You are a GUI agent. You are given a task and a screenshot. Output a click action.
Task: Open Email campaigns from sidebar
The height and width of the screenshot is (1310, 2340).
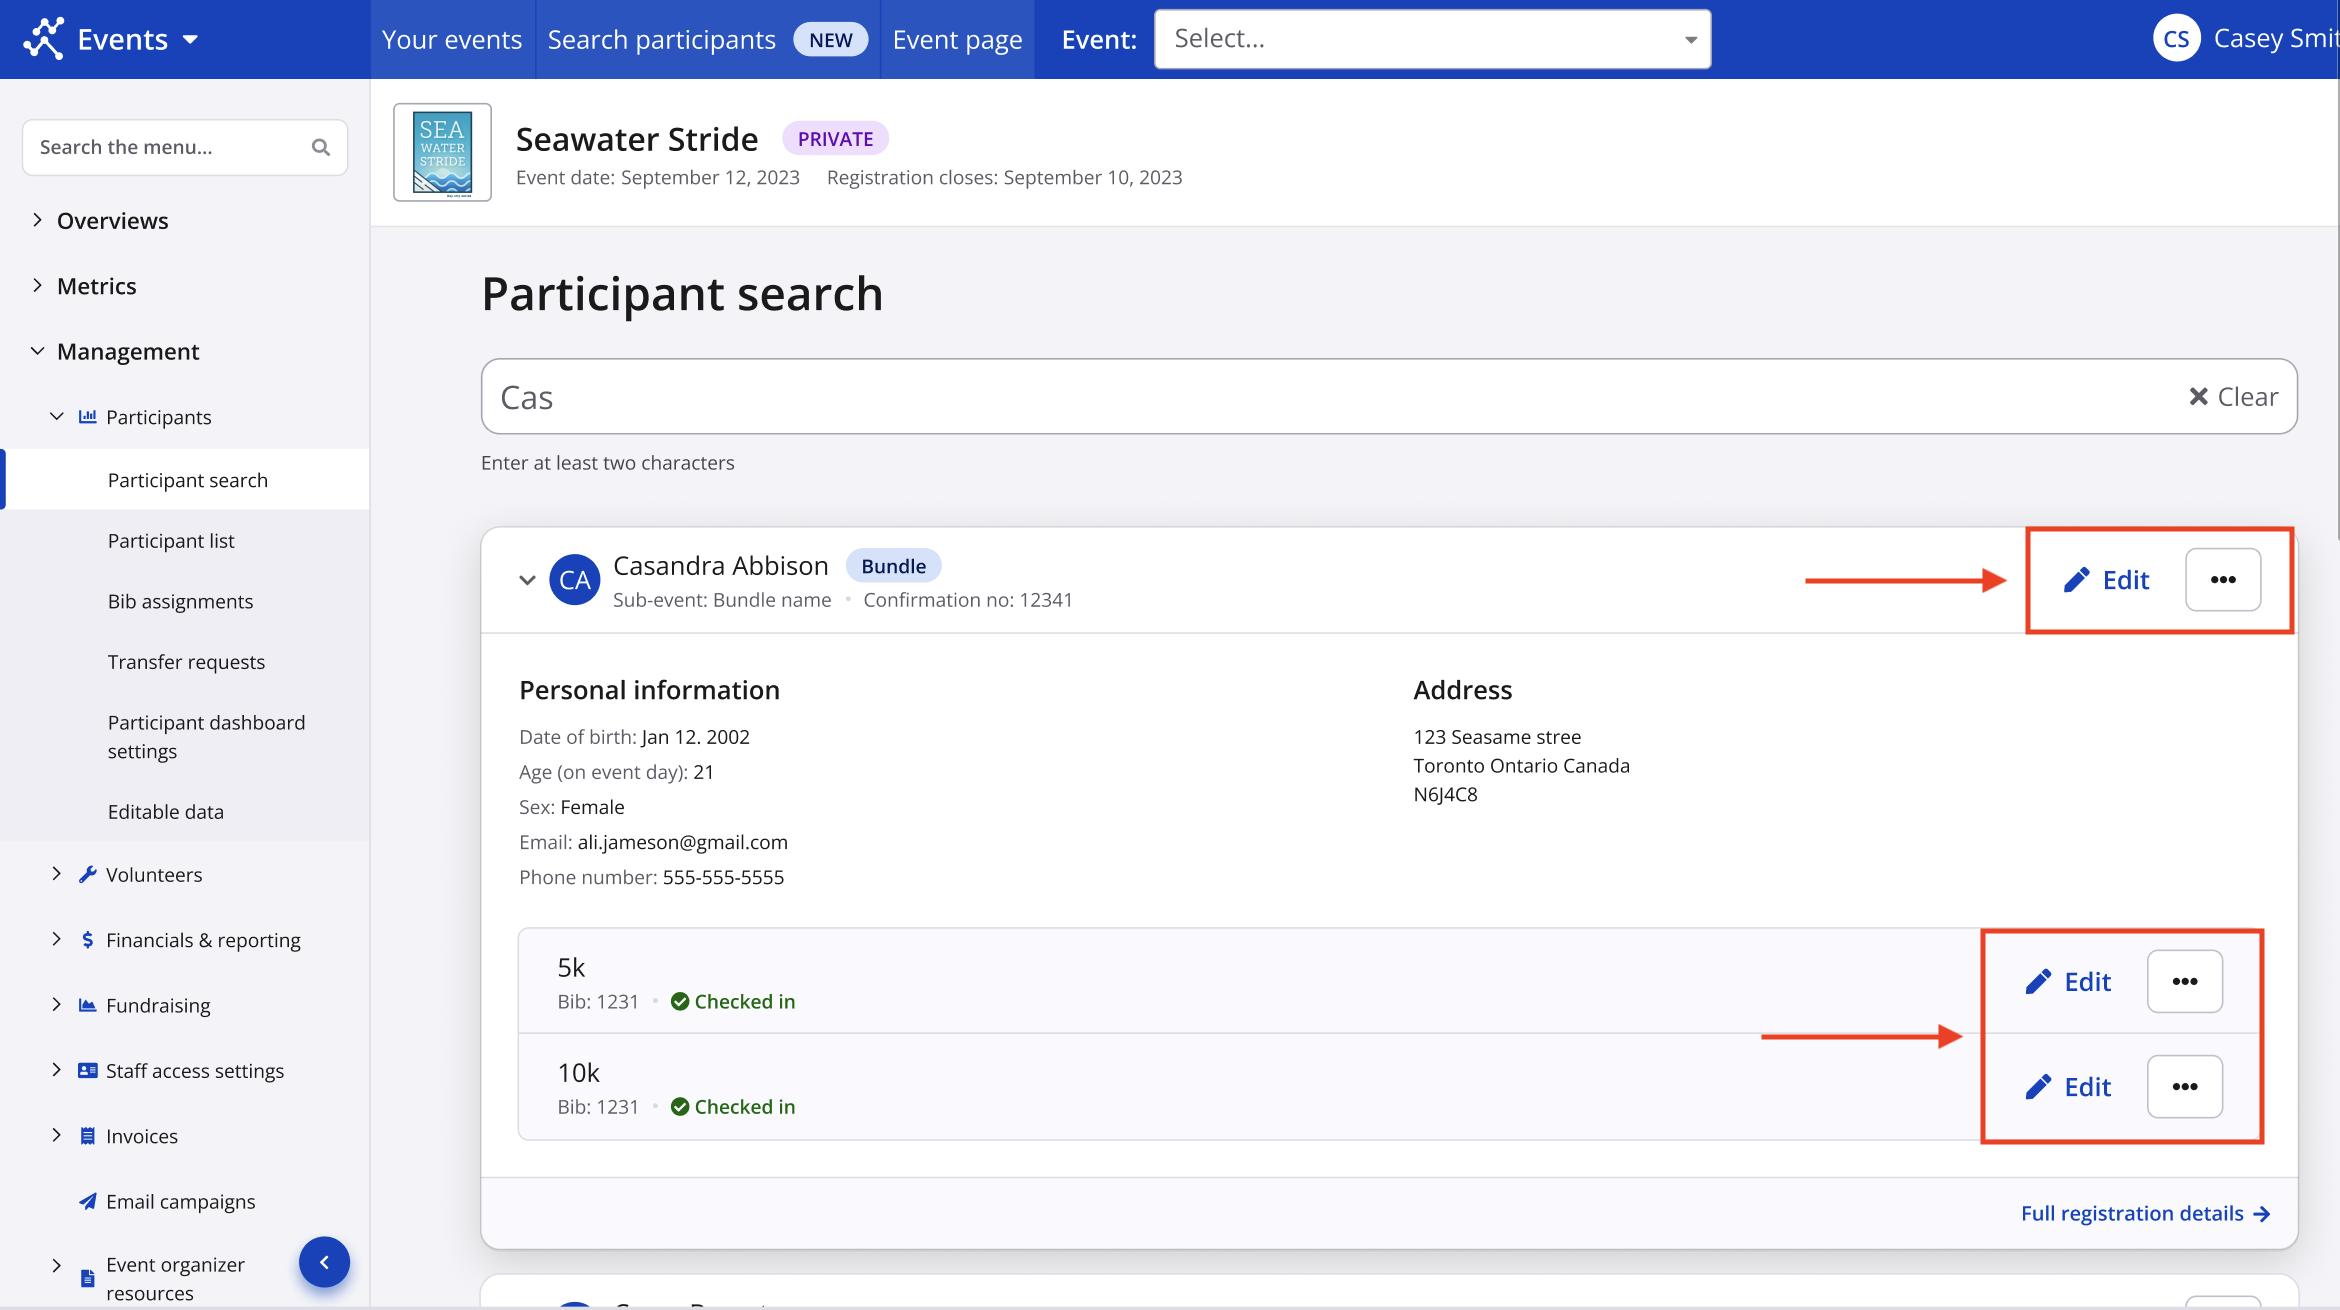coord(180,1201)
